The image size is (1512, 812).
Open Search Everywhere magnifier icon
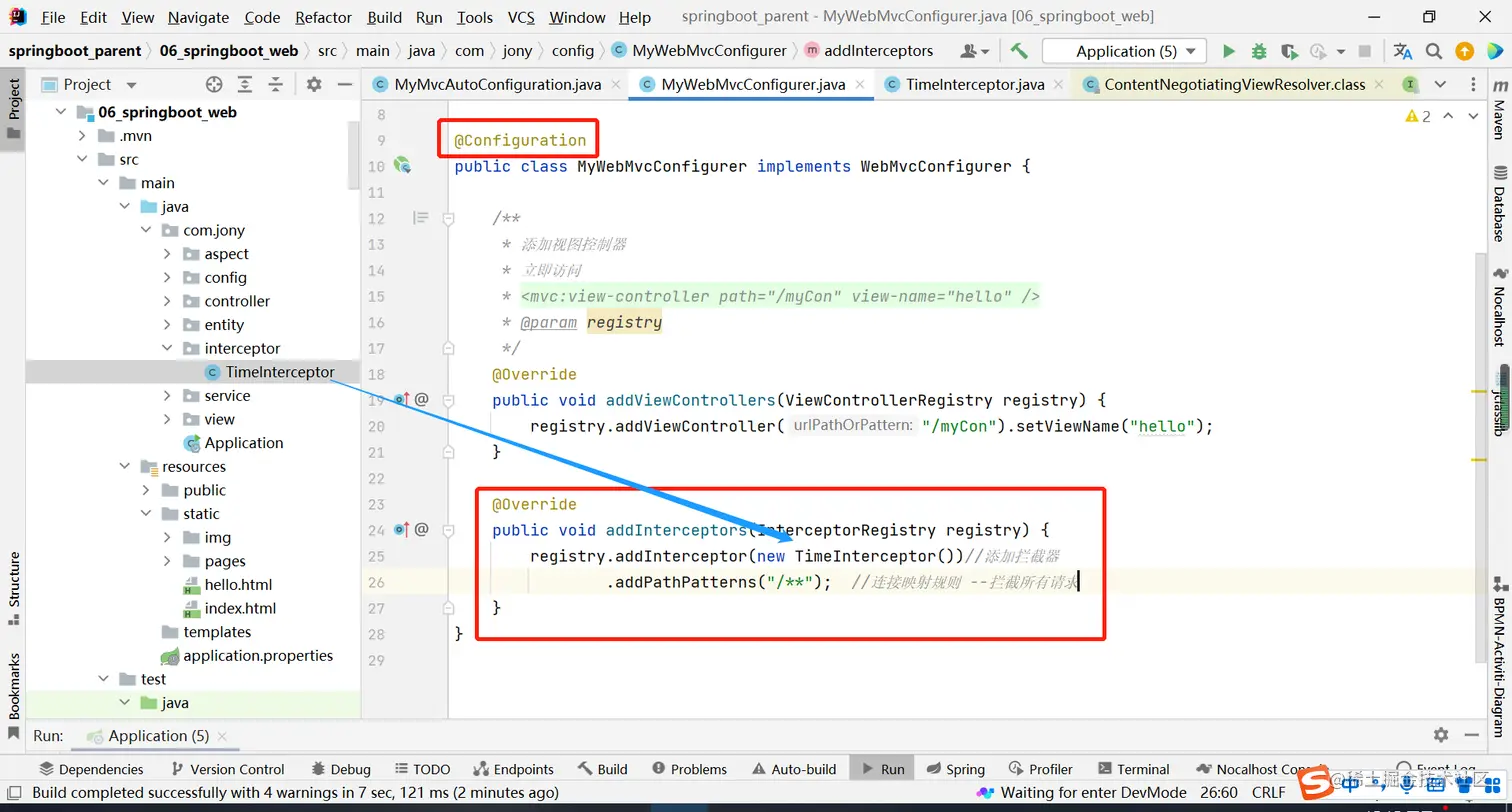click(1434, 51)
